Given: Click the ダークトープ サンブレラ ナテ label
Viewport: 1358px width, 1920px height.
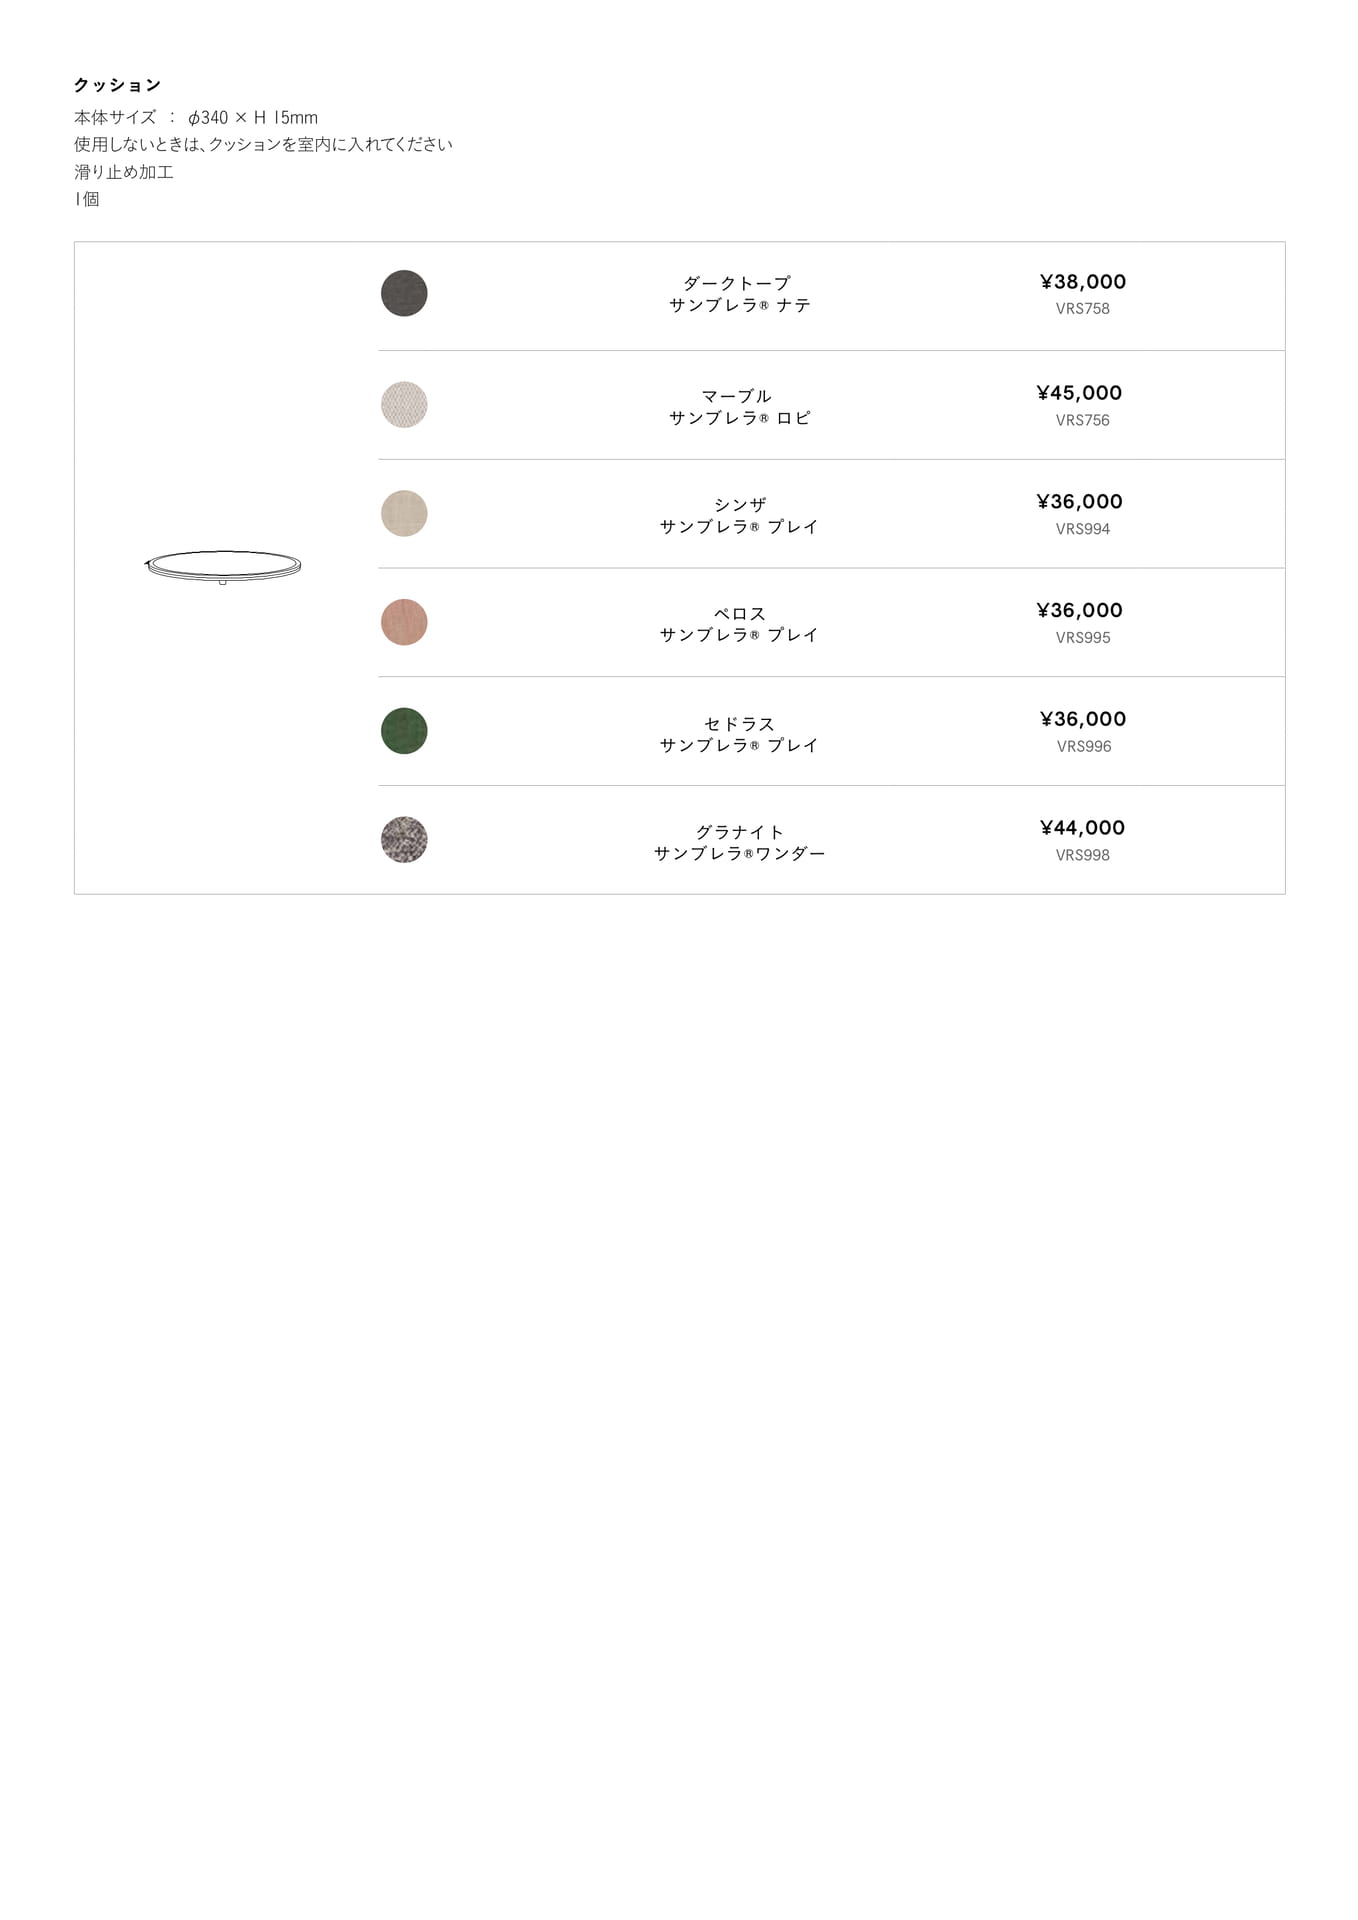Looking at the screenshot, I should pos(739,294).
